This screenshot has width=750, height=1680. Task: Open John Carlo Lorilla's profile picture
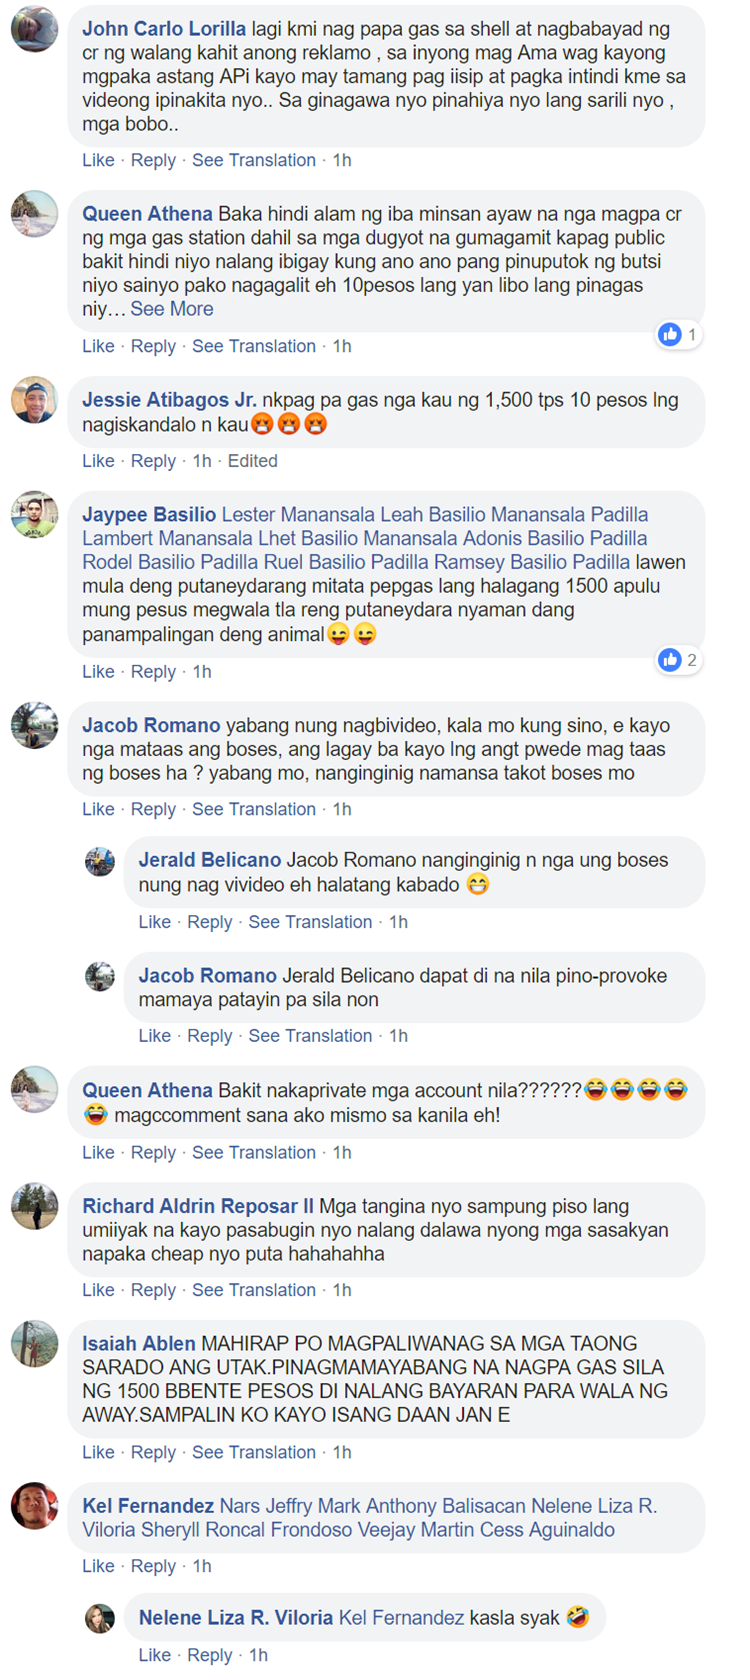tap(34, 28)
